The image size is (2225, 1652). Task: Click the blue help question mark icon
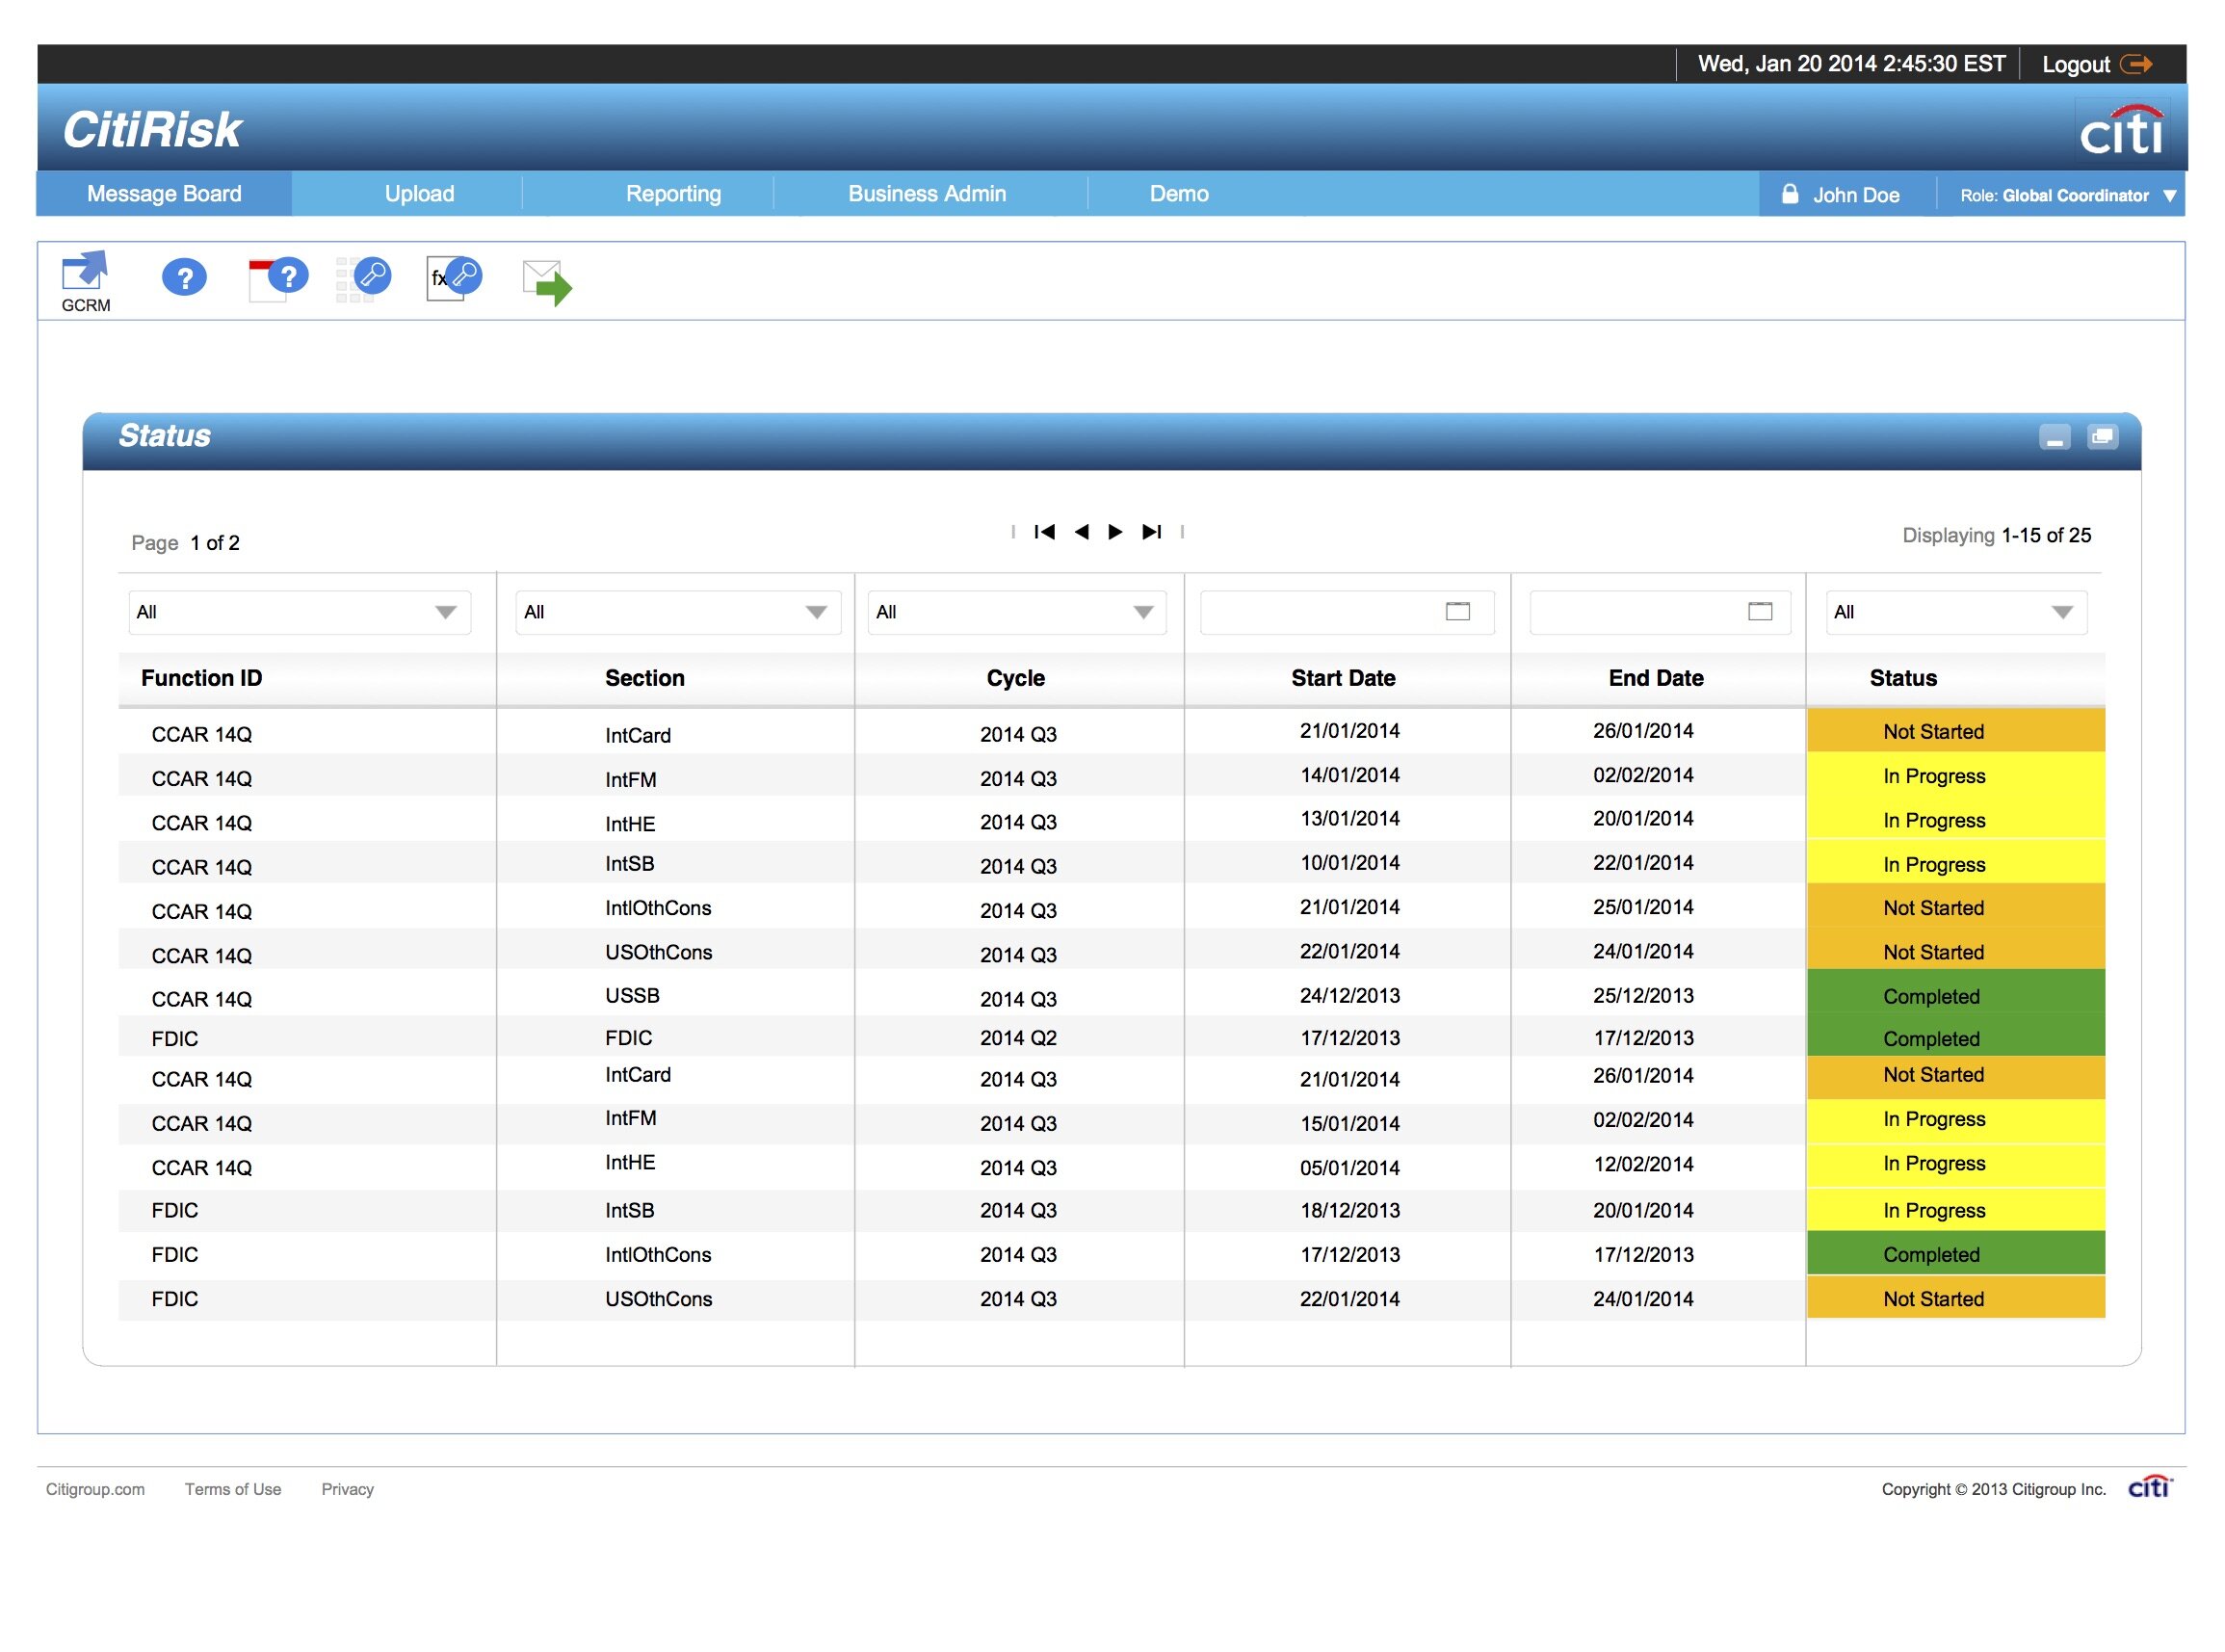tap(184, 277)
